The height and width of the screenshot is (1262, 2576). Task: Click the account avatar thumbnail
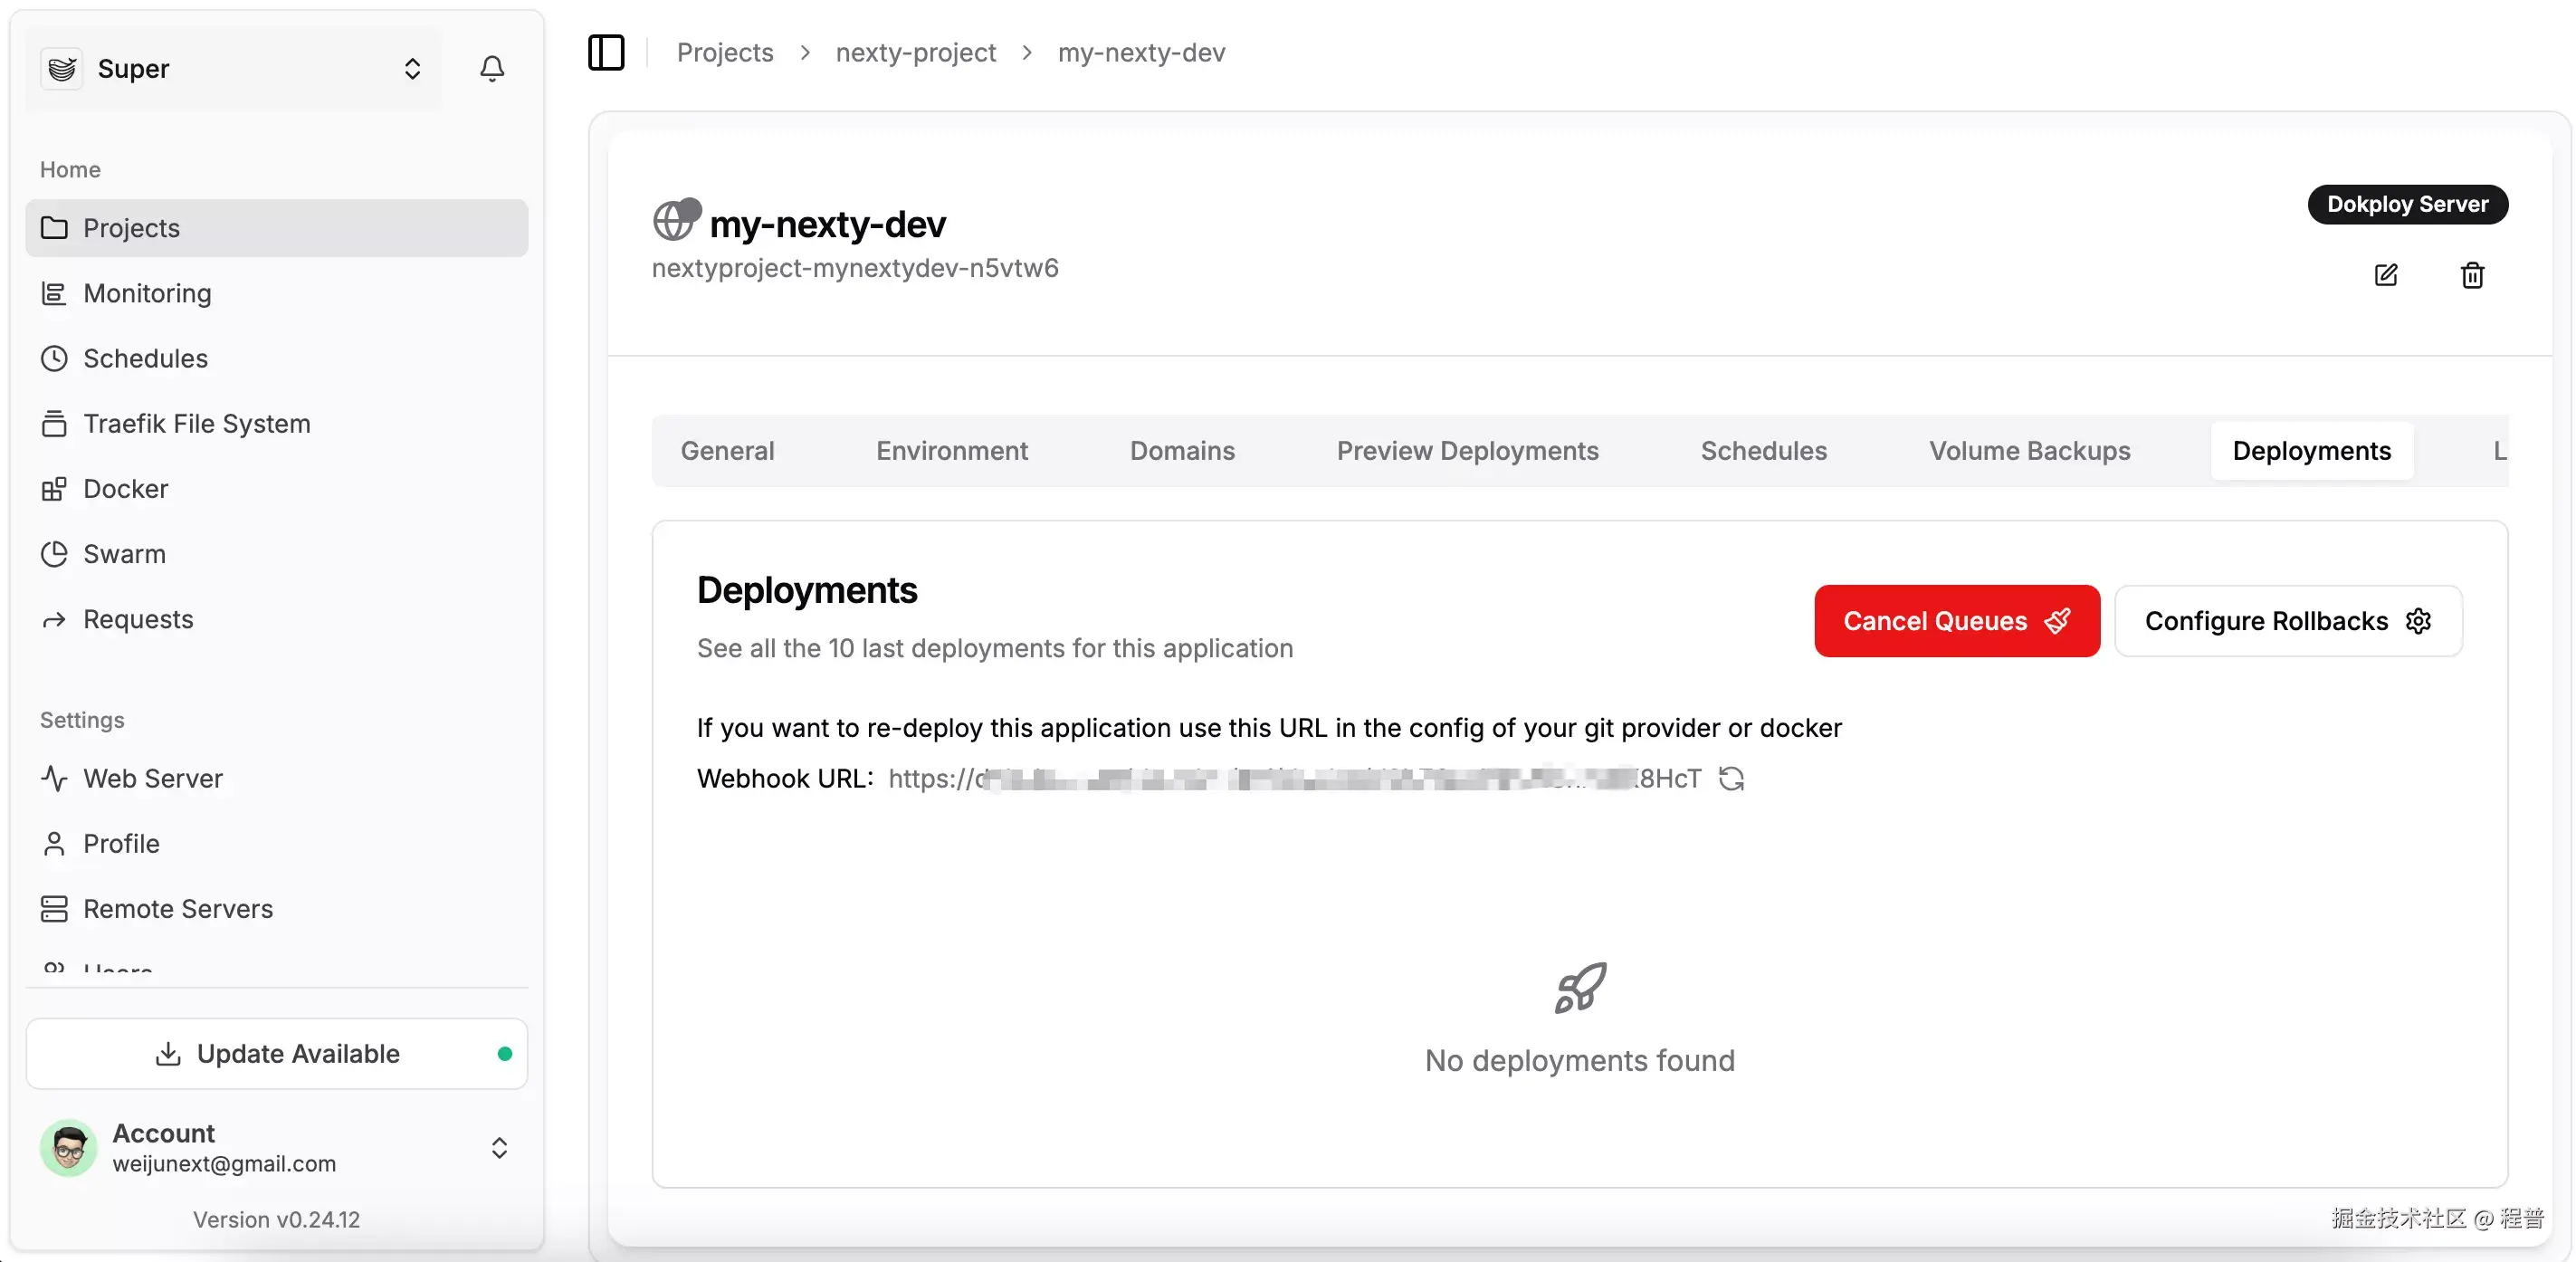67,1148
